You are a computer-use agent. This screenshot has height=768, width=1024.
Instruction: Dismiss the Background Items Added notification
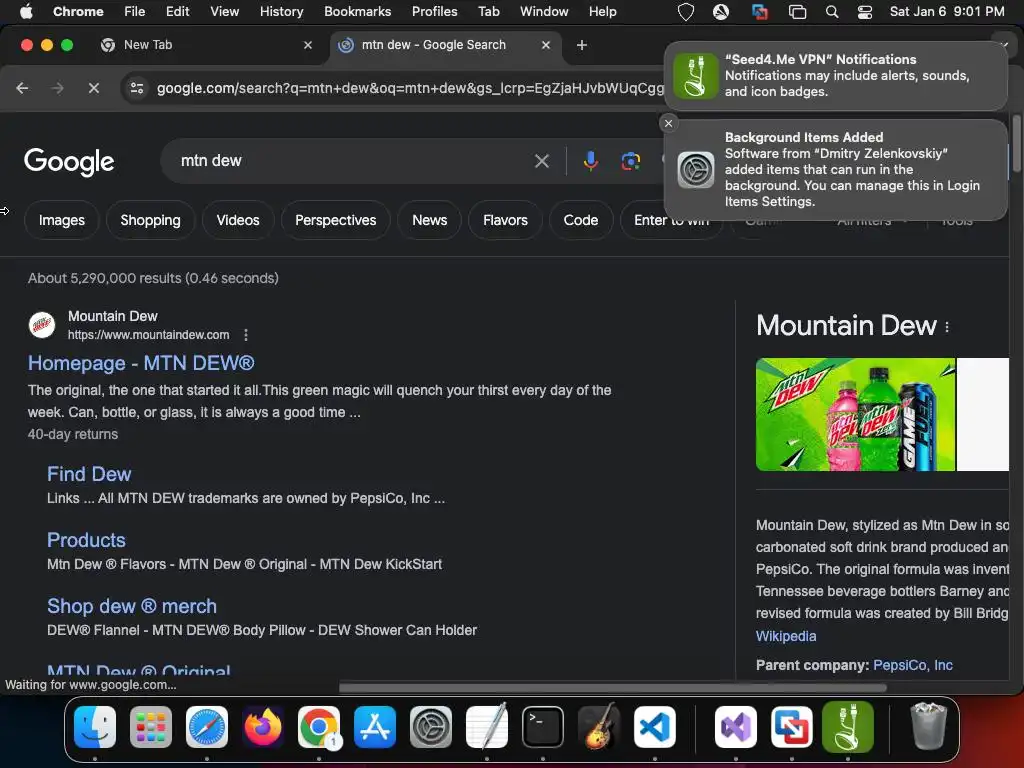tap(668, 123)
